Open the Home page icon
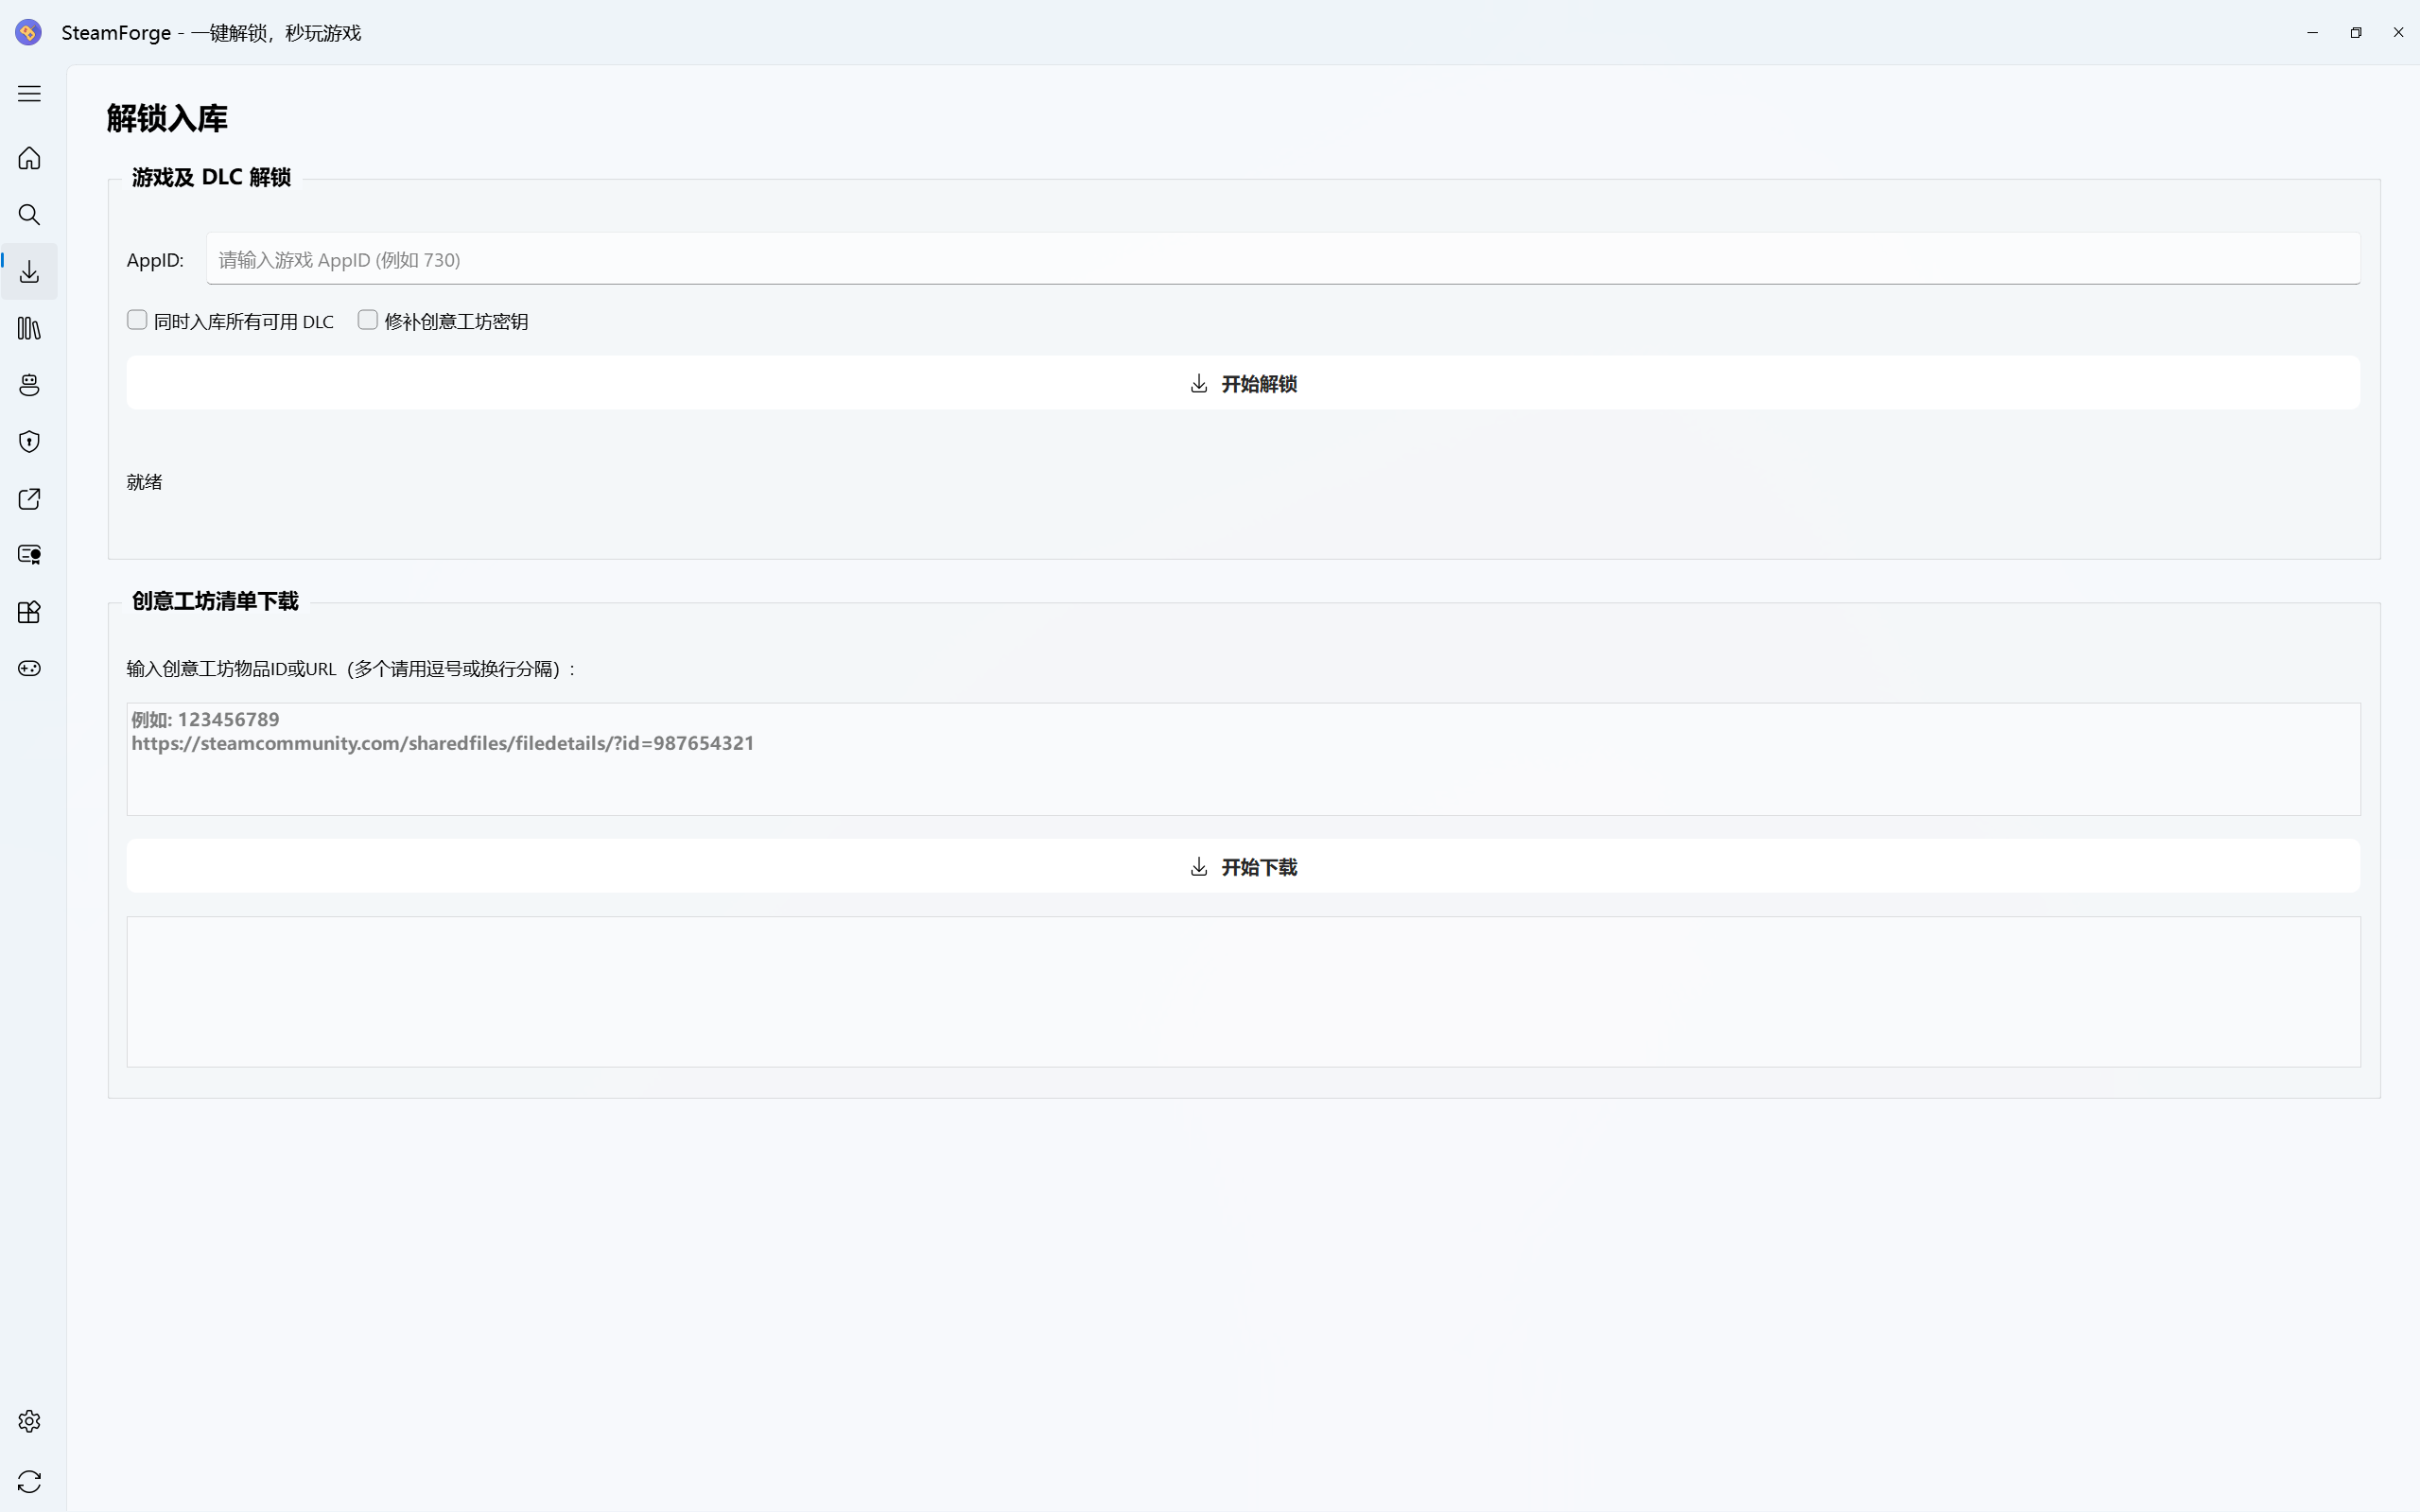2420x1512 pixels. [29, 158]
